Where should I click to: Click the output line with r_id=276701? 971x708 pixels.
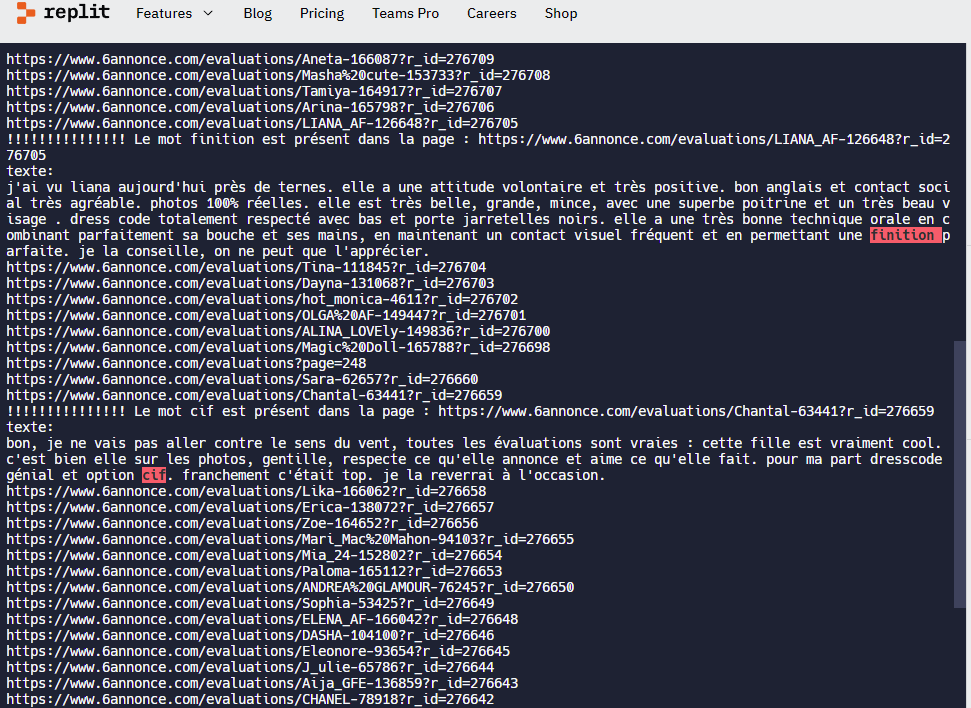coord(266,315)
